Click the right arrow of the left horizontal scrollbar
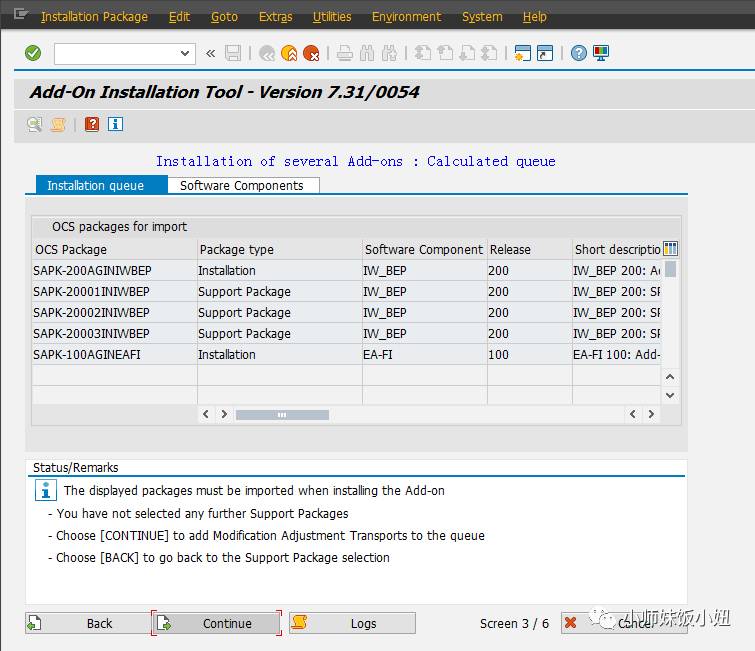755x651 pixels. pos(224,414)
